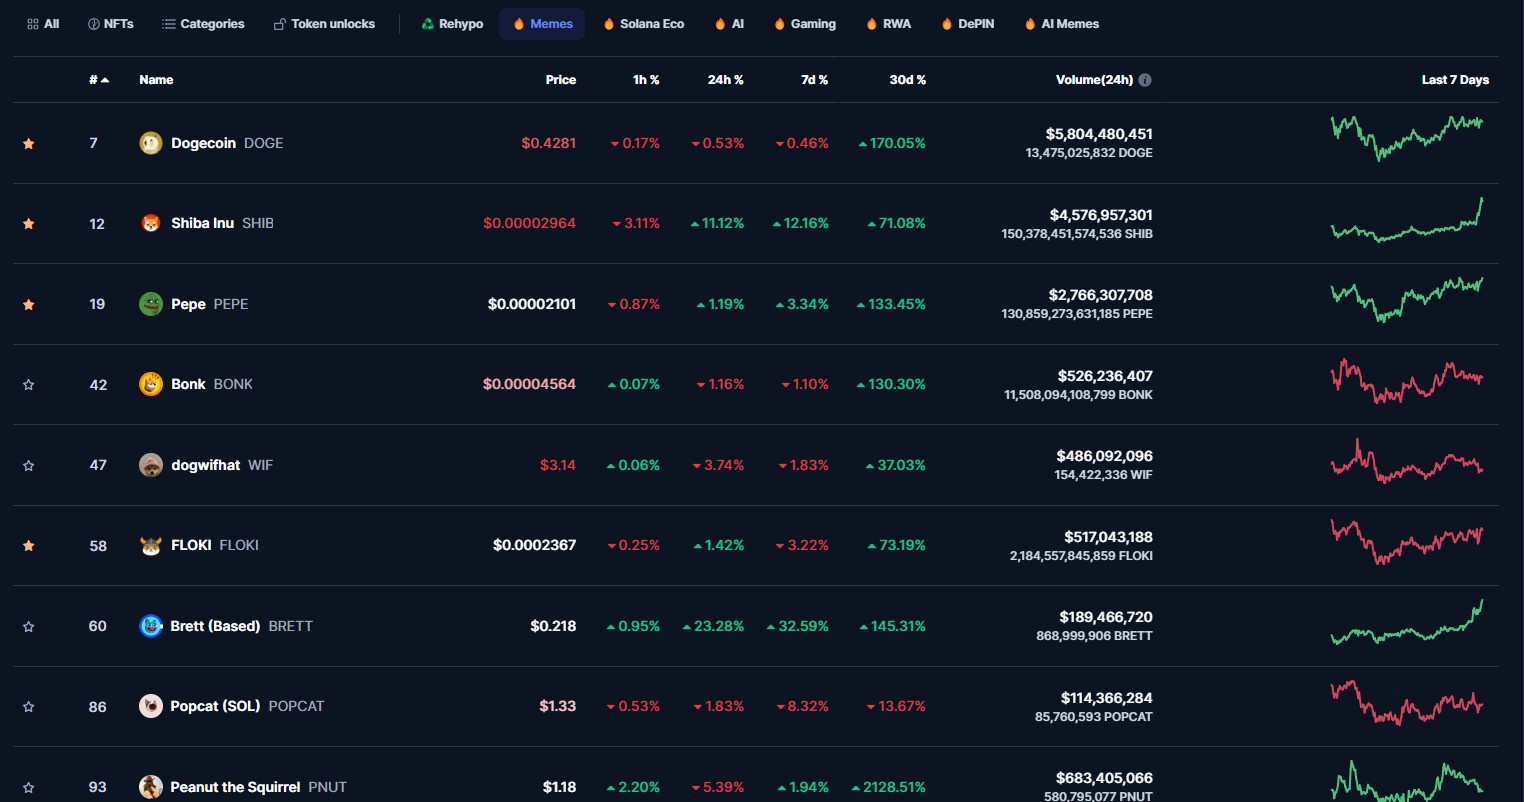Viewport: 1524px width, 802px height.
Task: Click the Volume(24h) info icon
Action: click(1145, 80)
